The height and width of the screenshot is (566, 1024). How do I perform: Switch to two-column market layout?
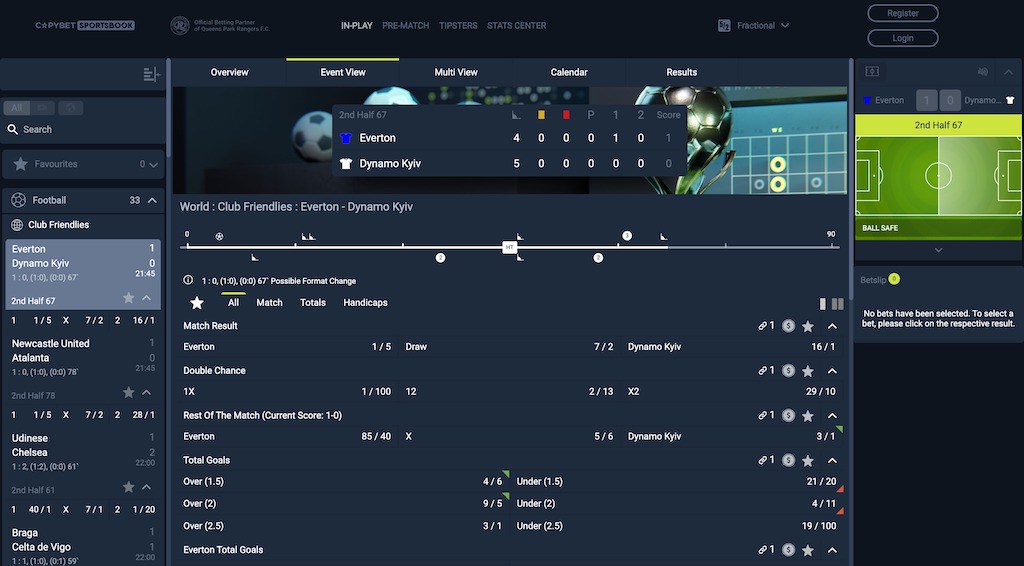[837, 304]
